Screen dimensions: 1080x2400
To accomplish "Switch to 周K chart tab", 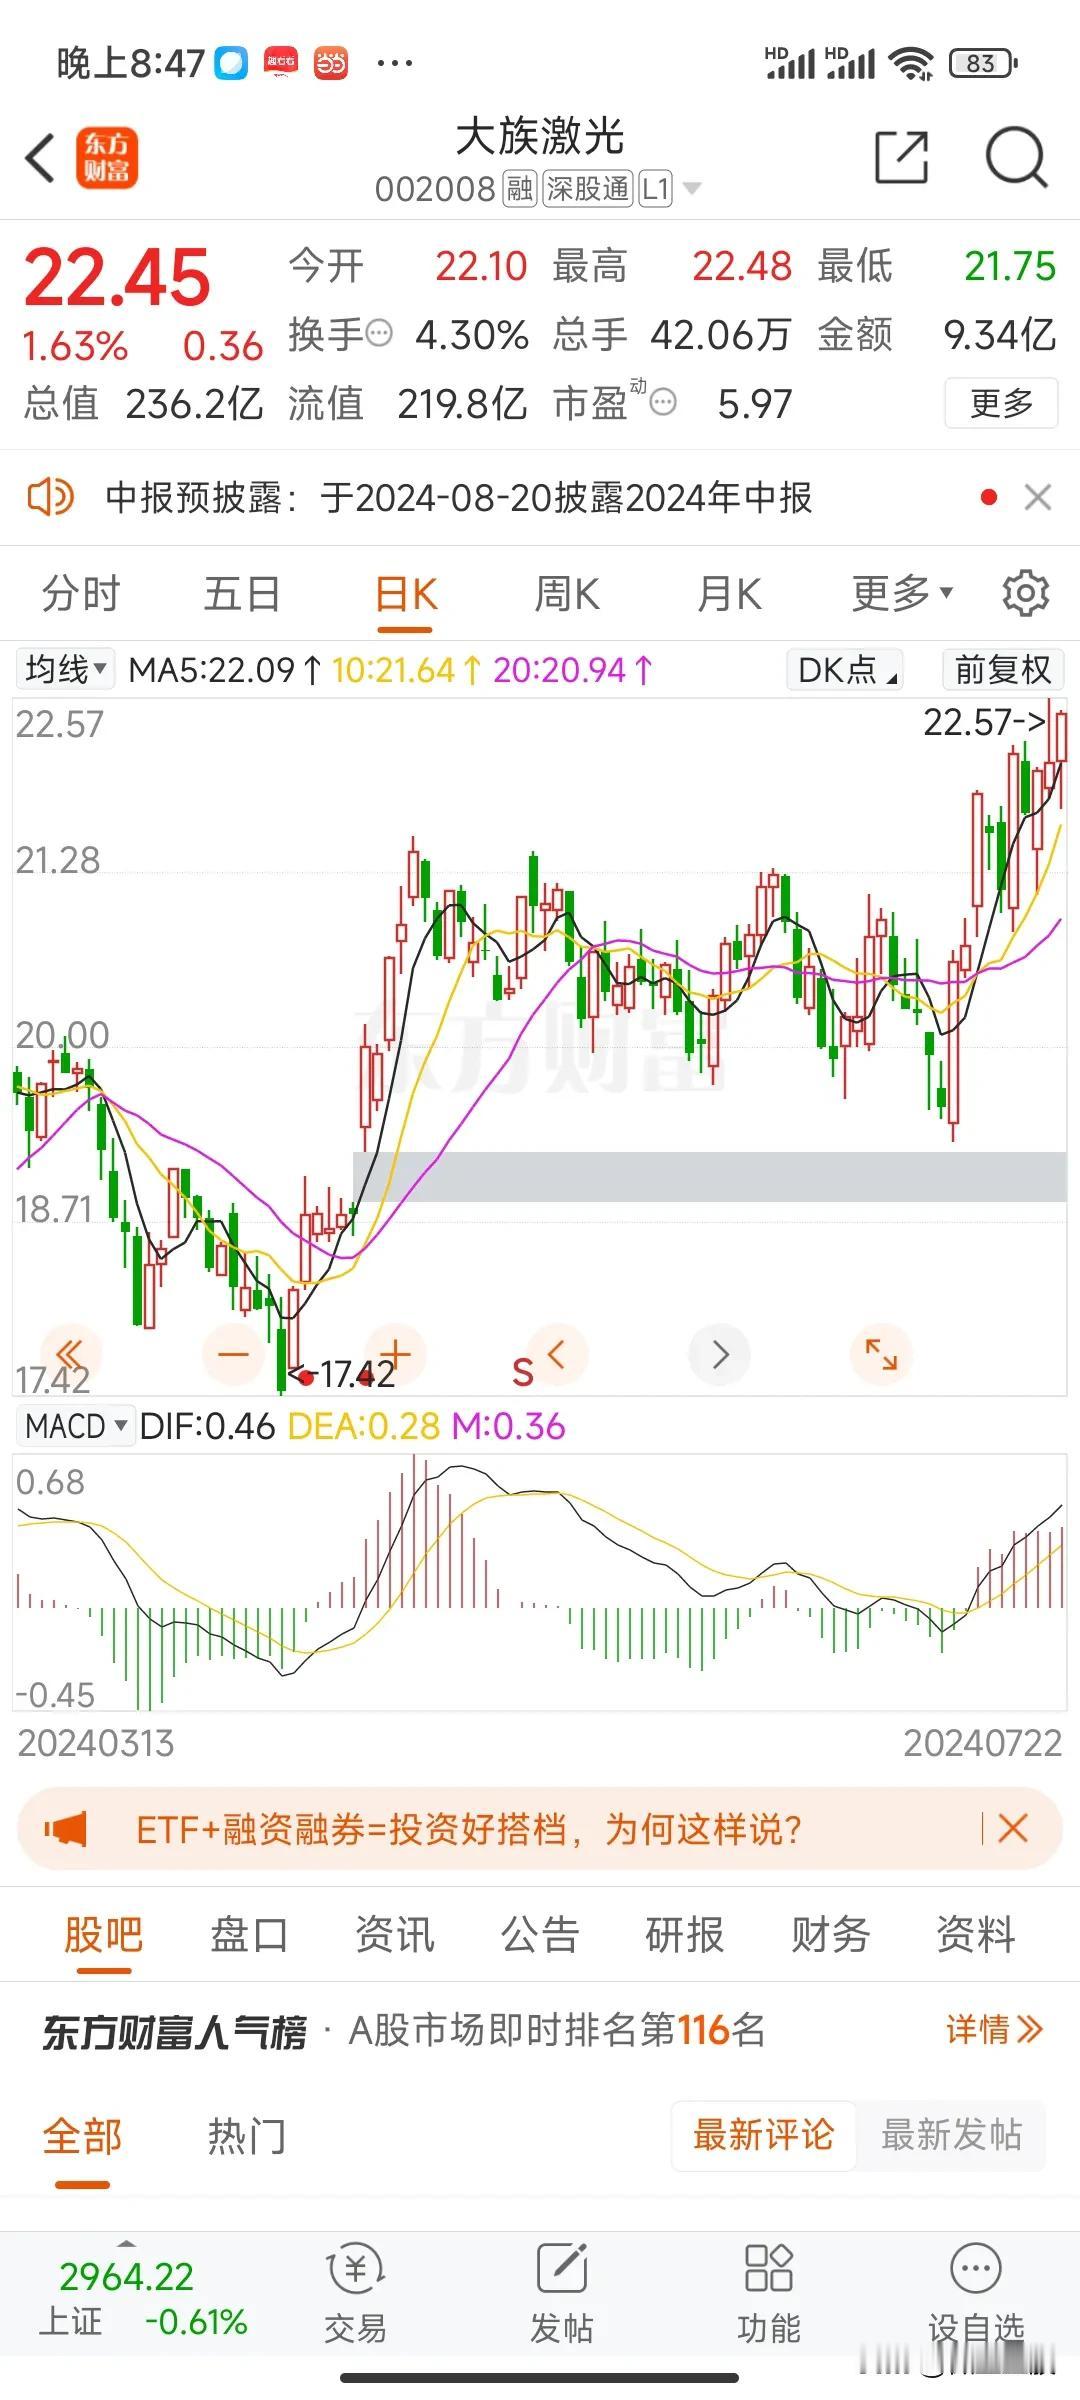I will click(567, 594).
